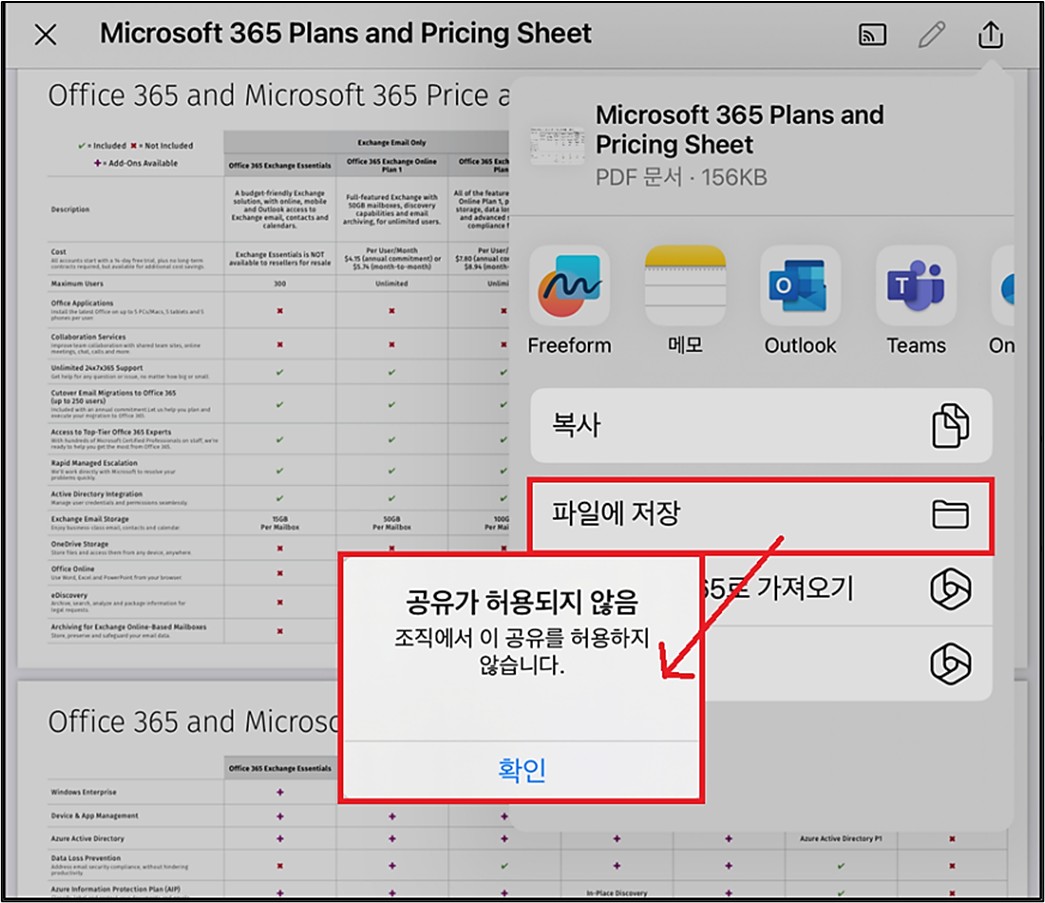Click the copy icon in 복사 row
Viewport: 1045px width, 903px height.
pos(950,426)
